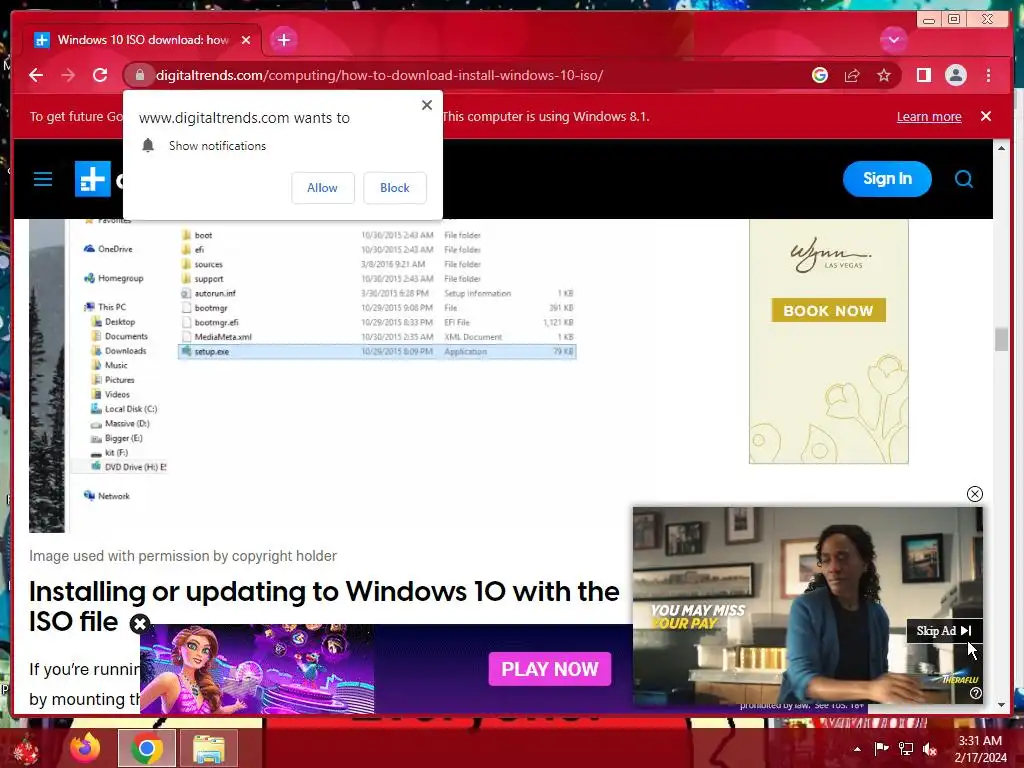Bookmark this page with the star

(x=884, y=75)
